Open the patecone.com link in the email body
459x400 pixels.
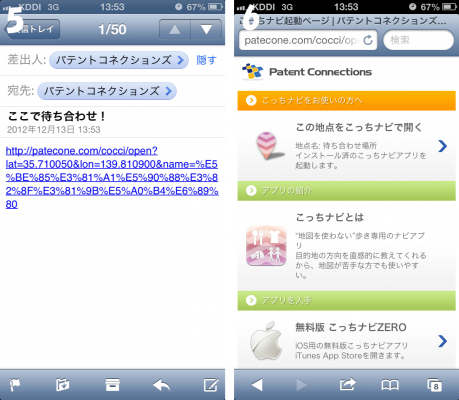[x=112, y=177]
